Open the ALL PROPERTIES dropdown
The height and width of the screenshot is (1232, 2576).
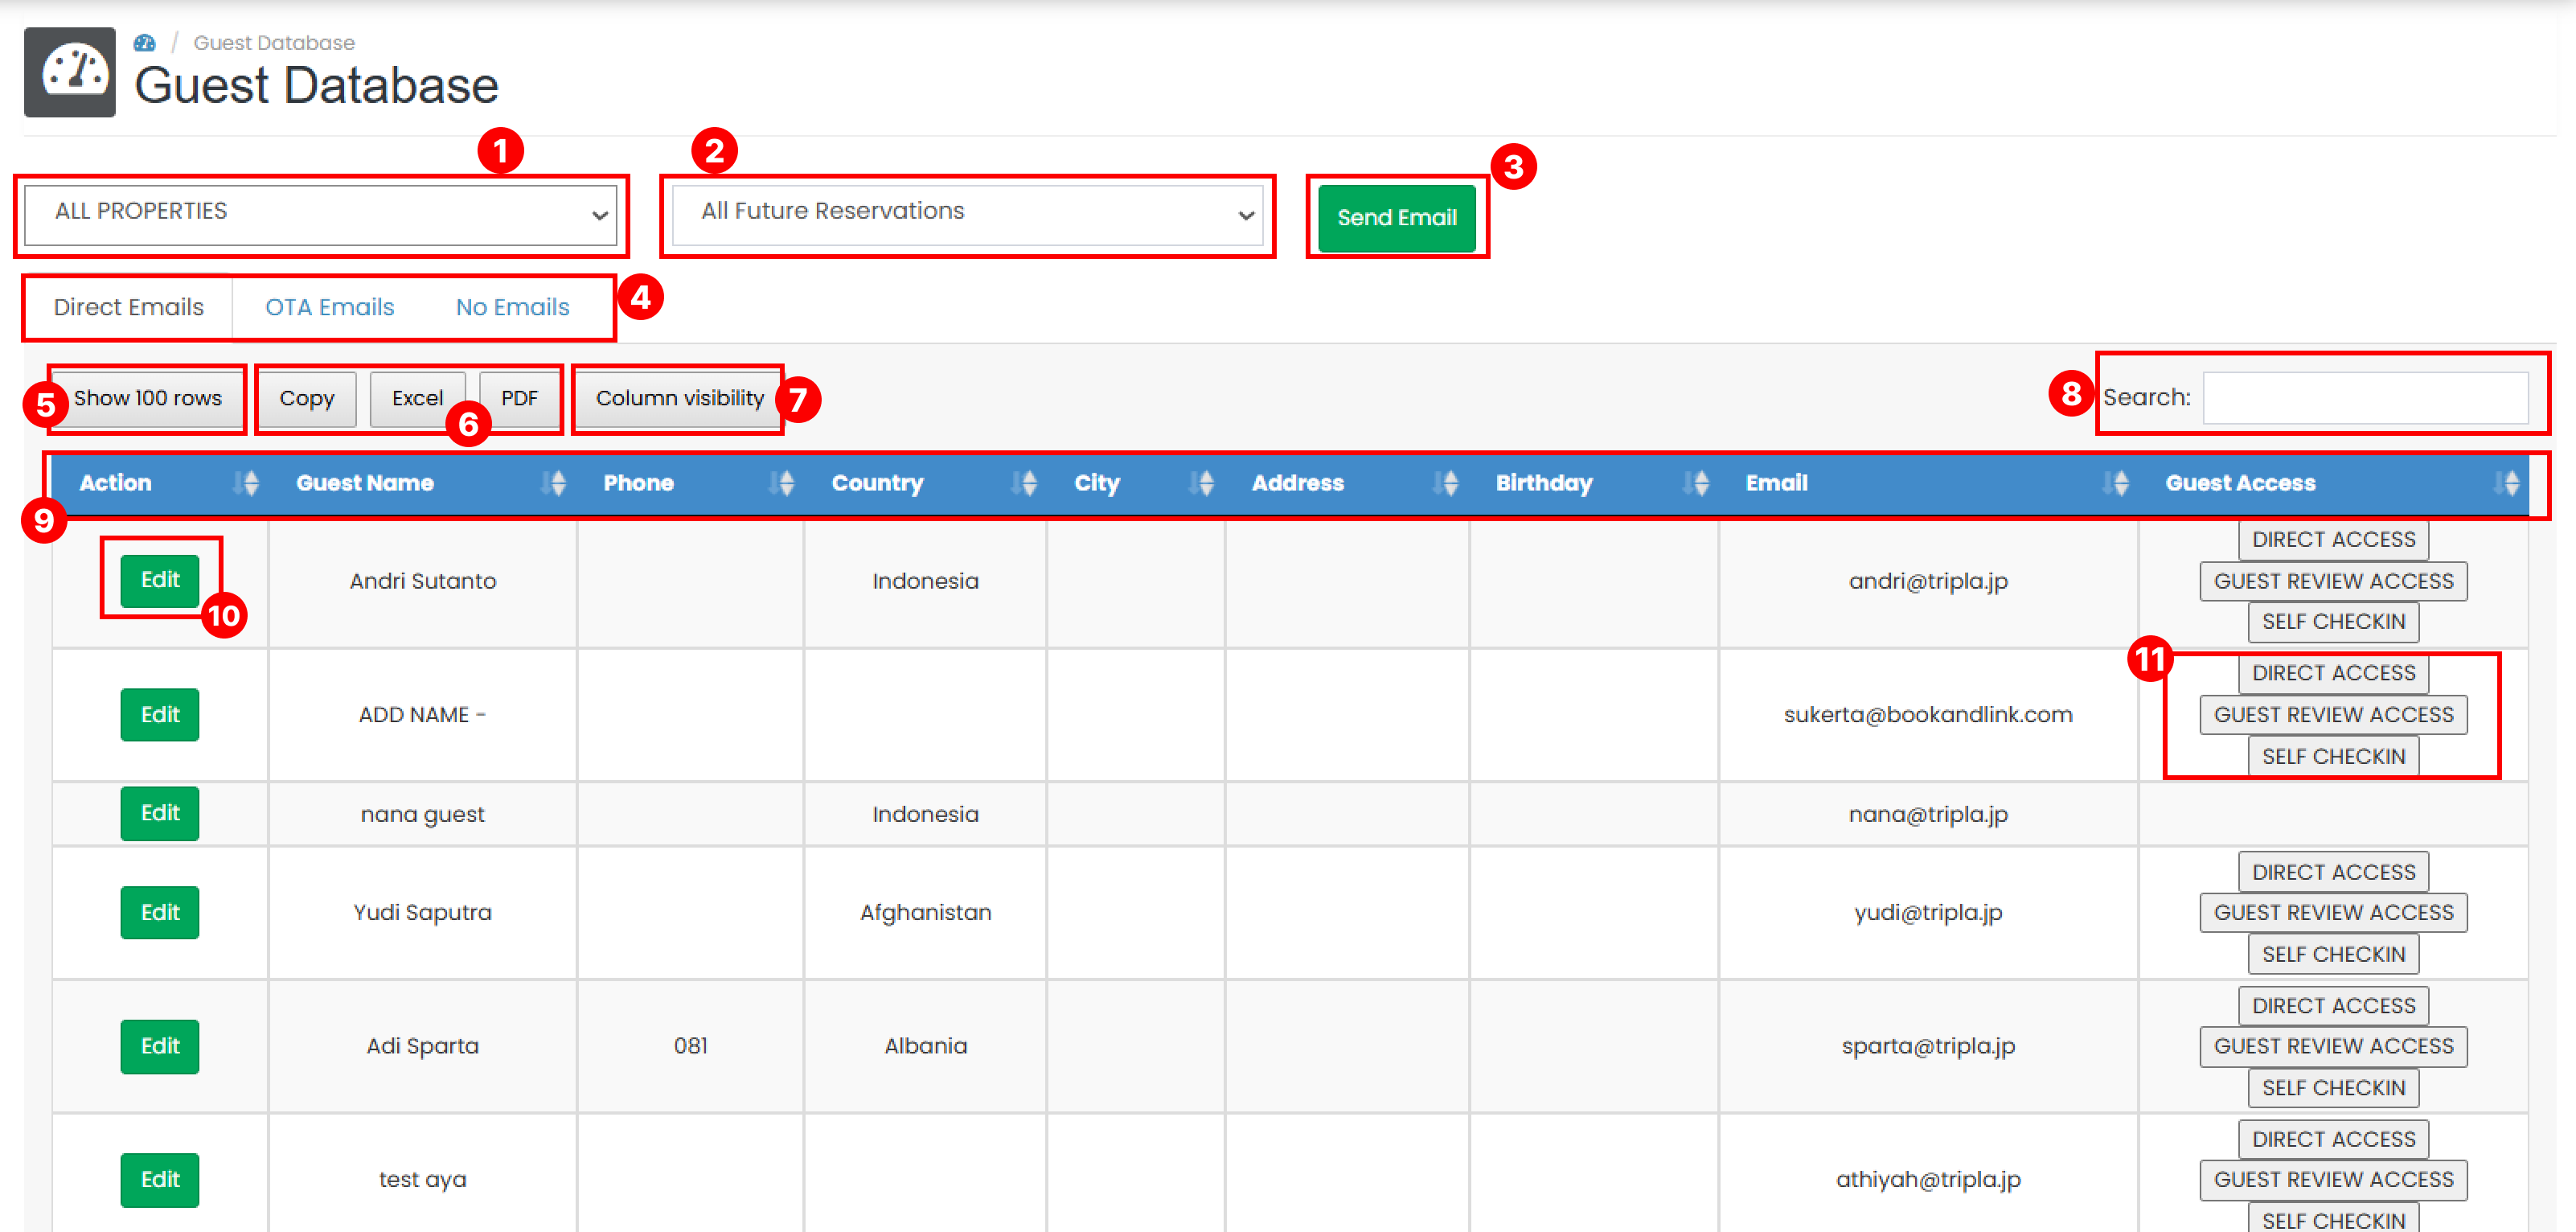(320, 212)
